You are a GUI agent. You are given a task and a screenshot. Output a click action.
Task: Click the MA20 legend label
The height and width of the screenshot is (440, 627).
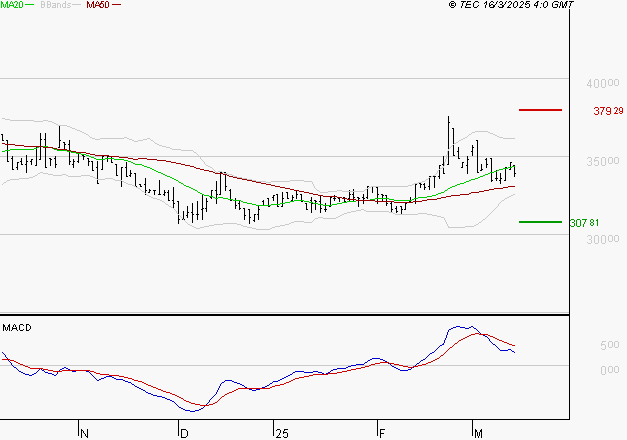(12, 6)
